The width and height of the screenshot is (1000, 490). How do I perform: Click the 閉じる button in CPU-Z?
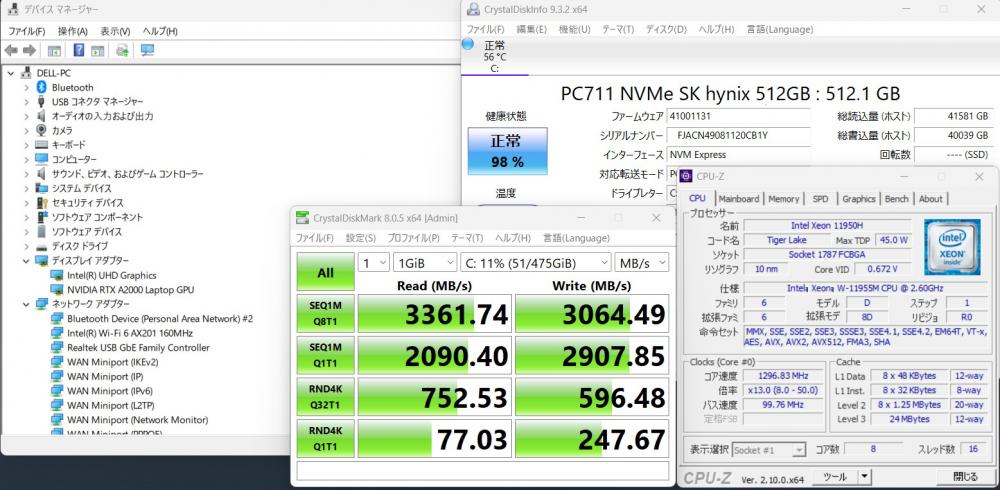click(x=966, y=476)
